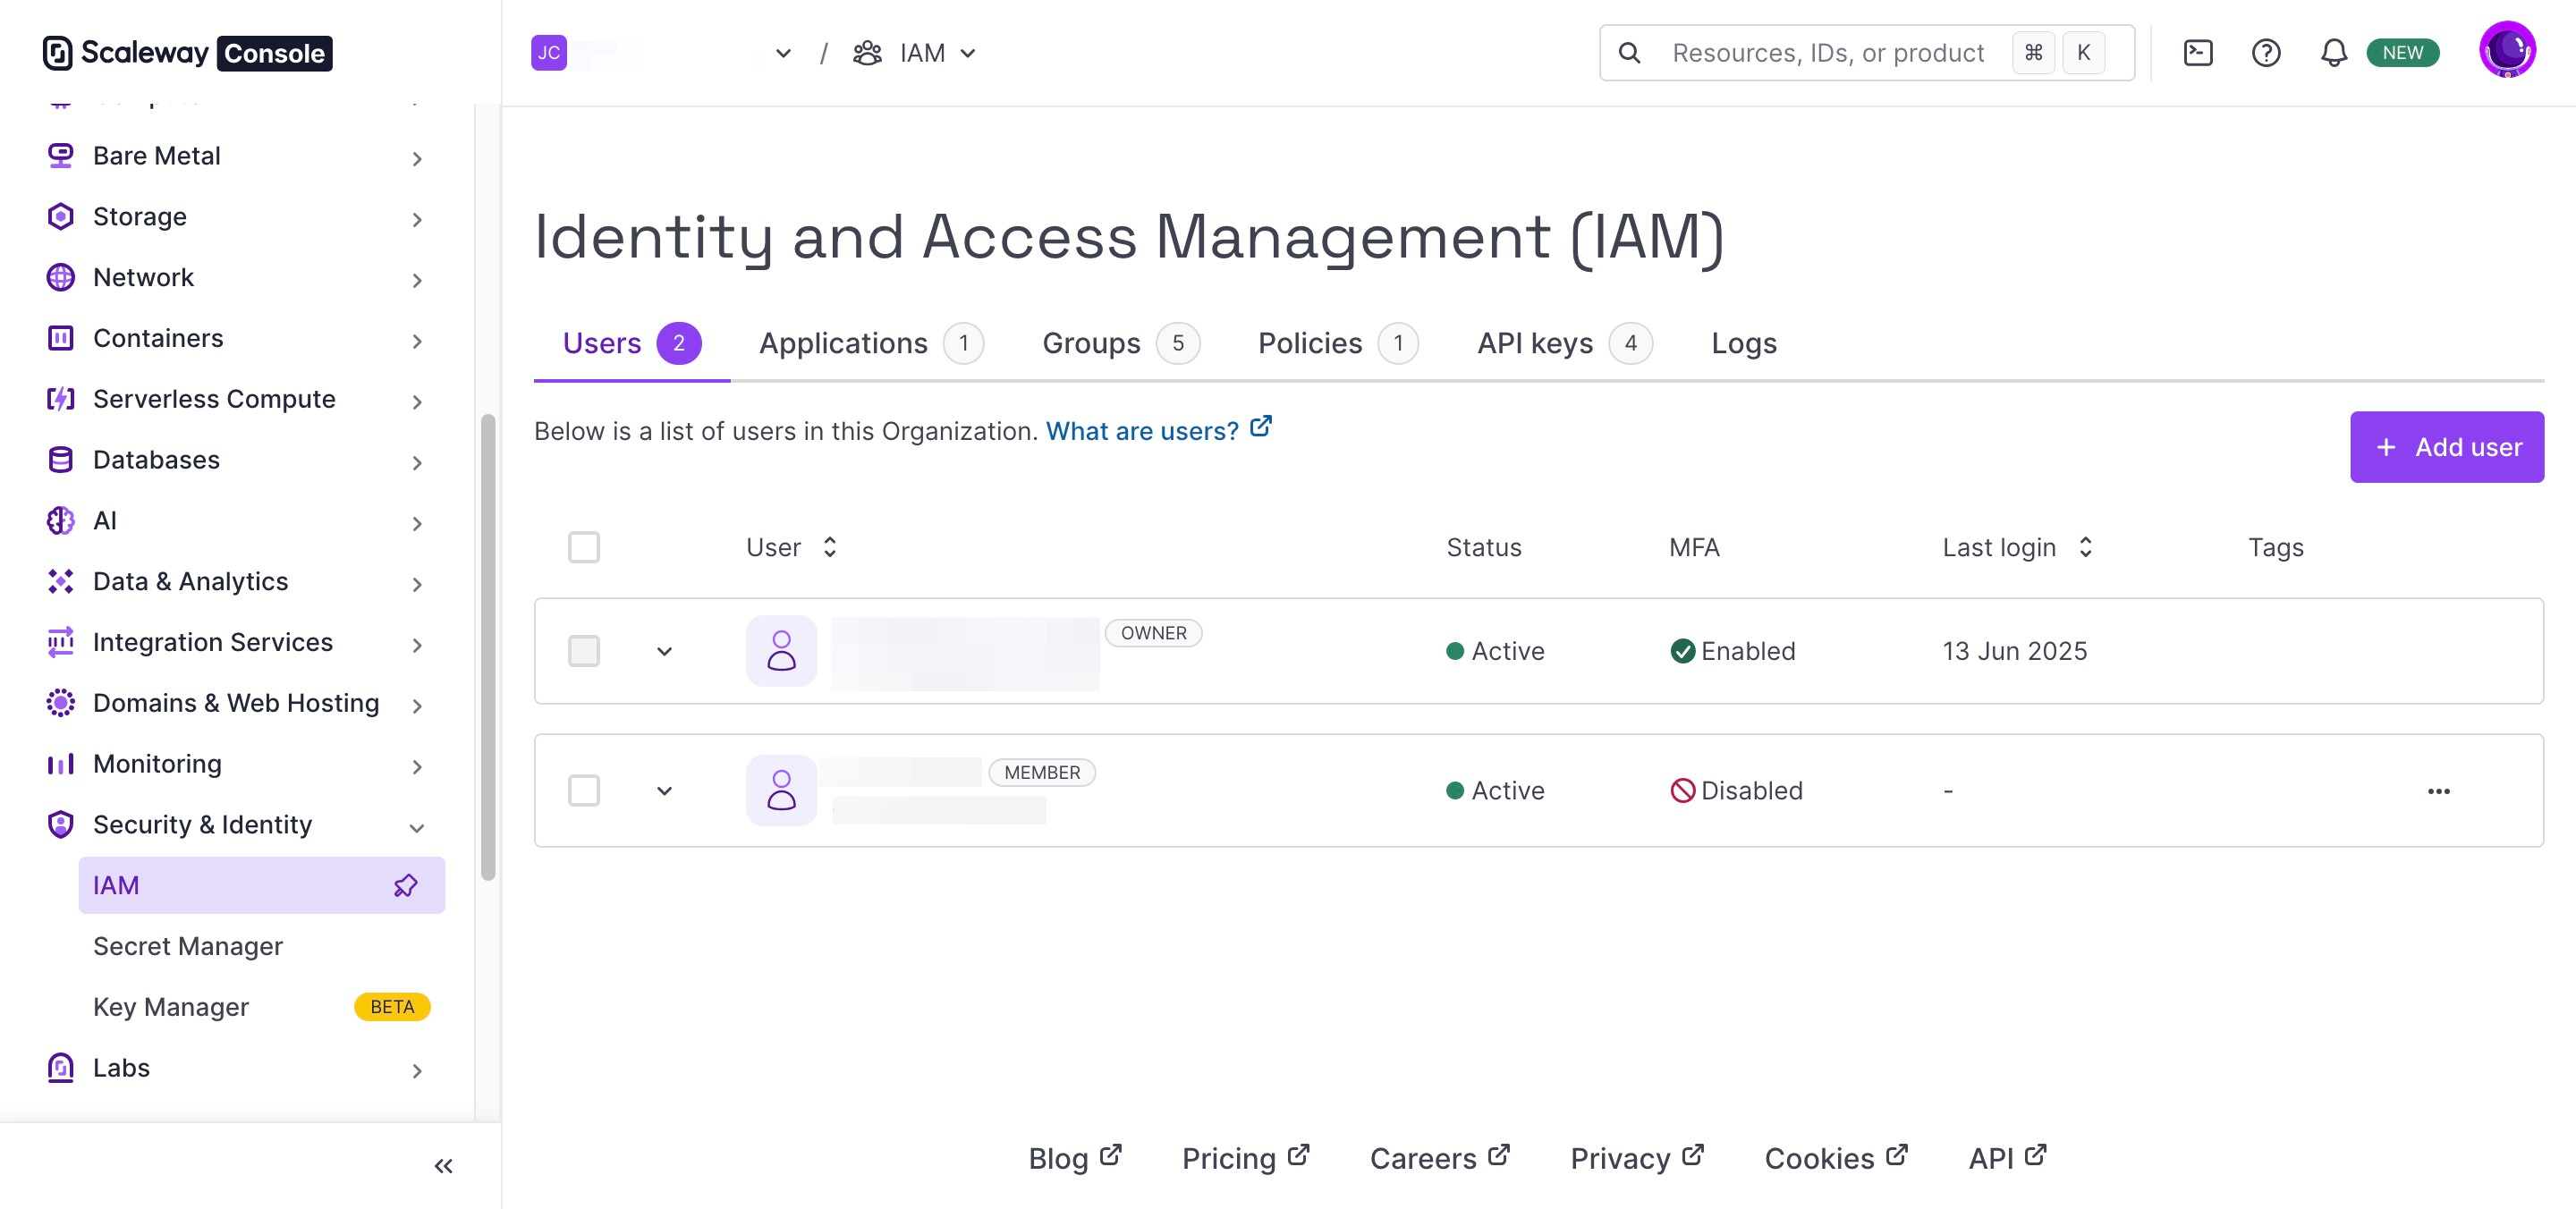Switch to the Logs tab
Image resolution: width=2576 pixels, height=1209 pixels.
[1743, 343]
